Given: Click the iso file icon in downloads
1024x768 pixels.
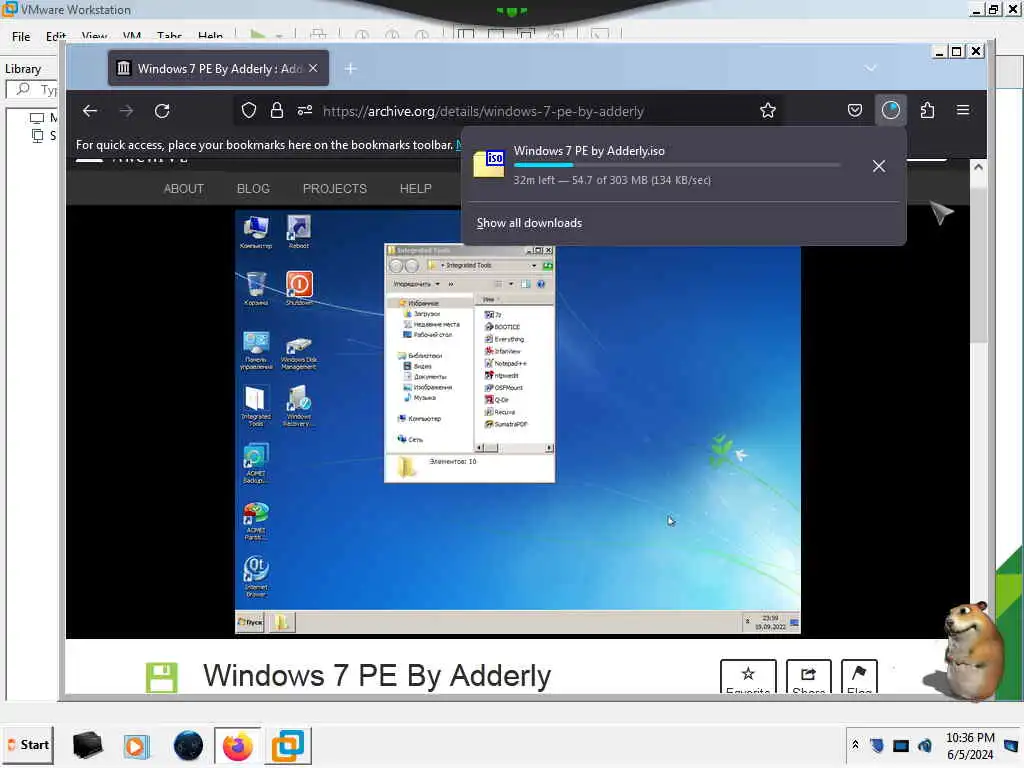Looking at the screenshot, I should (489, 164).
